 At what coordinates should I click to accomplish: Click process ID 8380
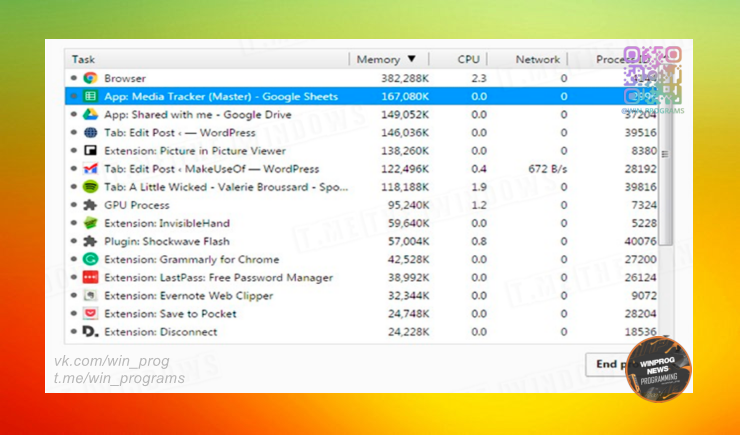click(x=644, y=151)
